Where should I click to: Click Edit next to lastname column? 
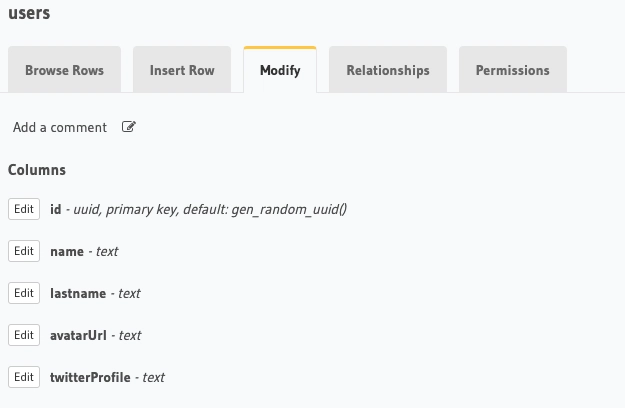point(24,293)
